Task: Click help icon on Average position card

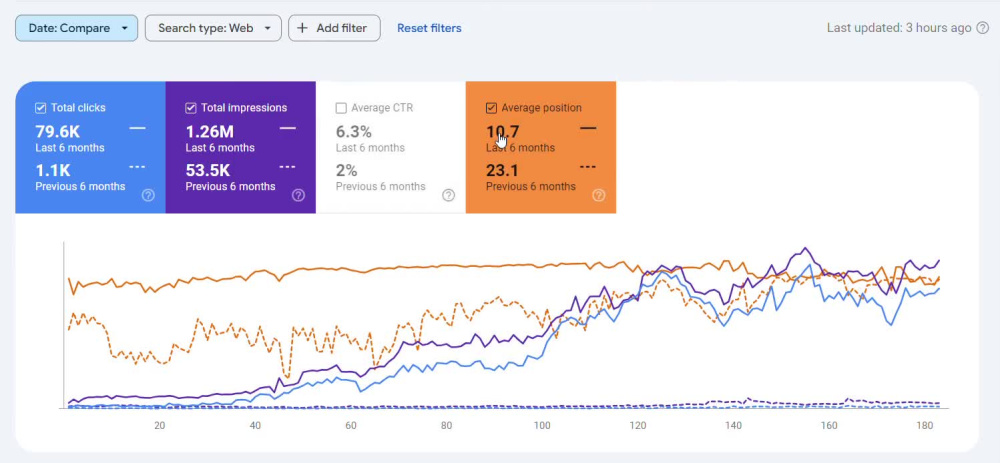Action: coord(599,195)
